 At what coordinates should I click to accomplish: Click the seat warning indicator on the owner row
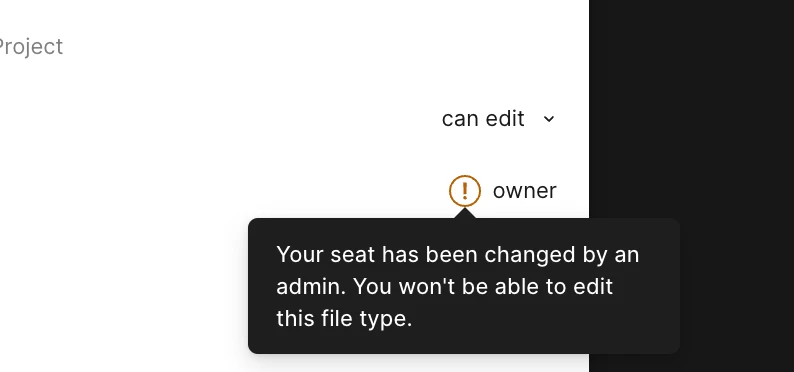click(464, 191)
